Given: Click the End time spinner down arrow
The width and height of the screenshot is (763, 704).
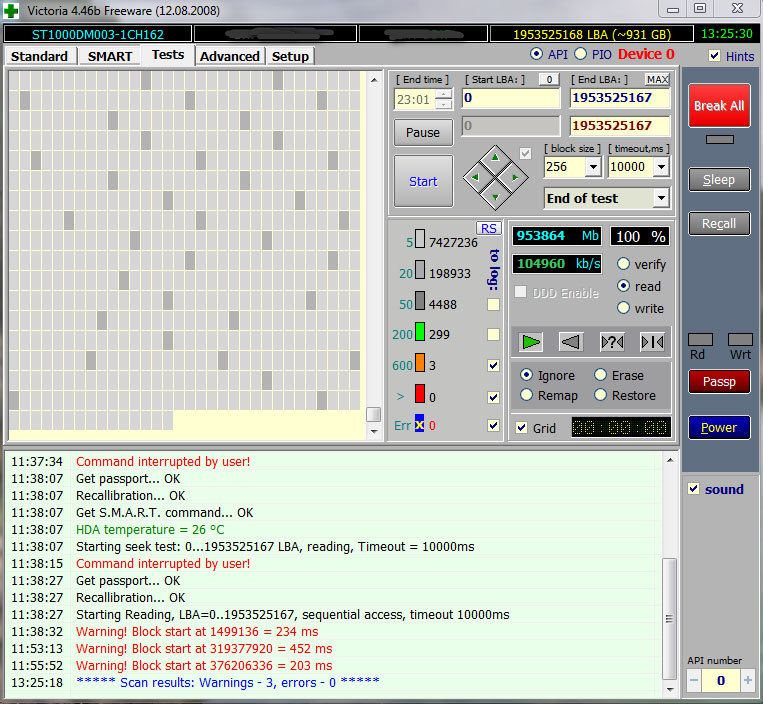Looking at the screenshot, I should (x=443, y=105).
